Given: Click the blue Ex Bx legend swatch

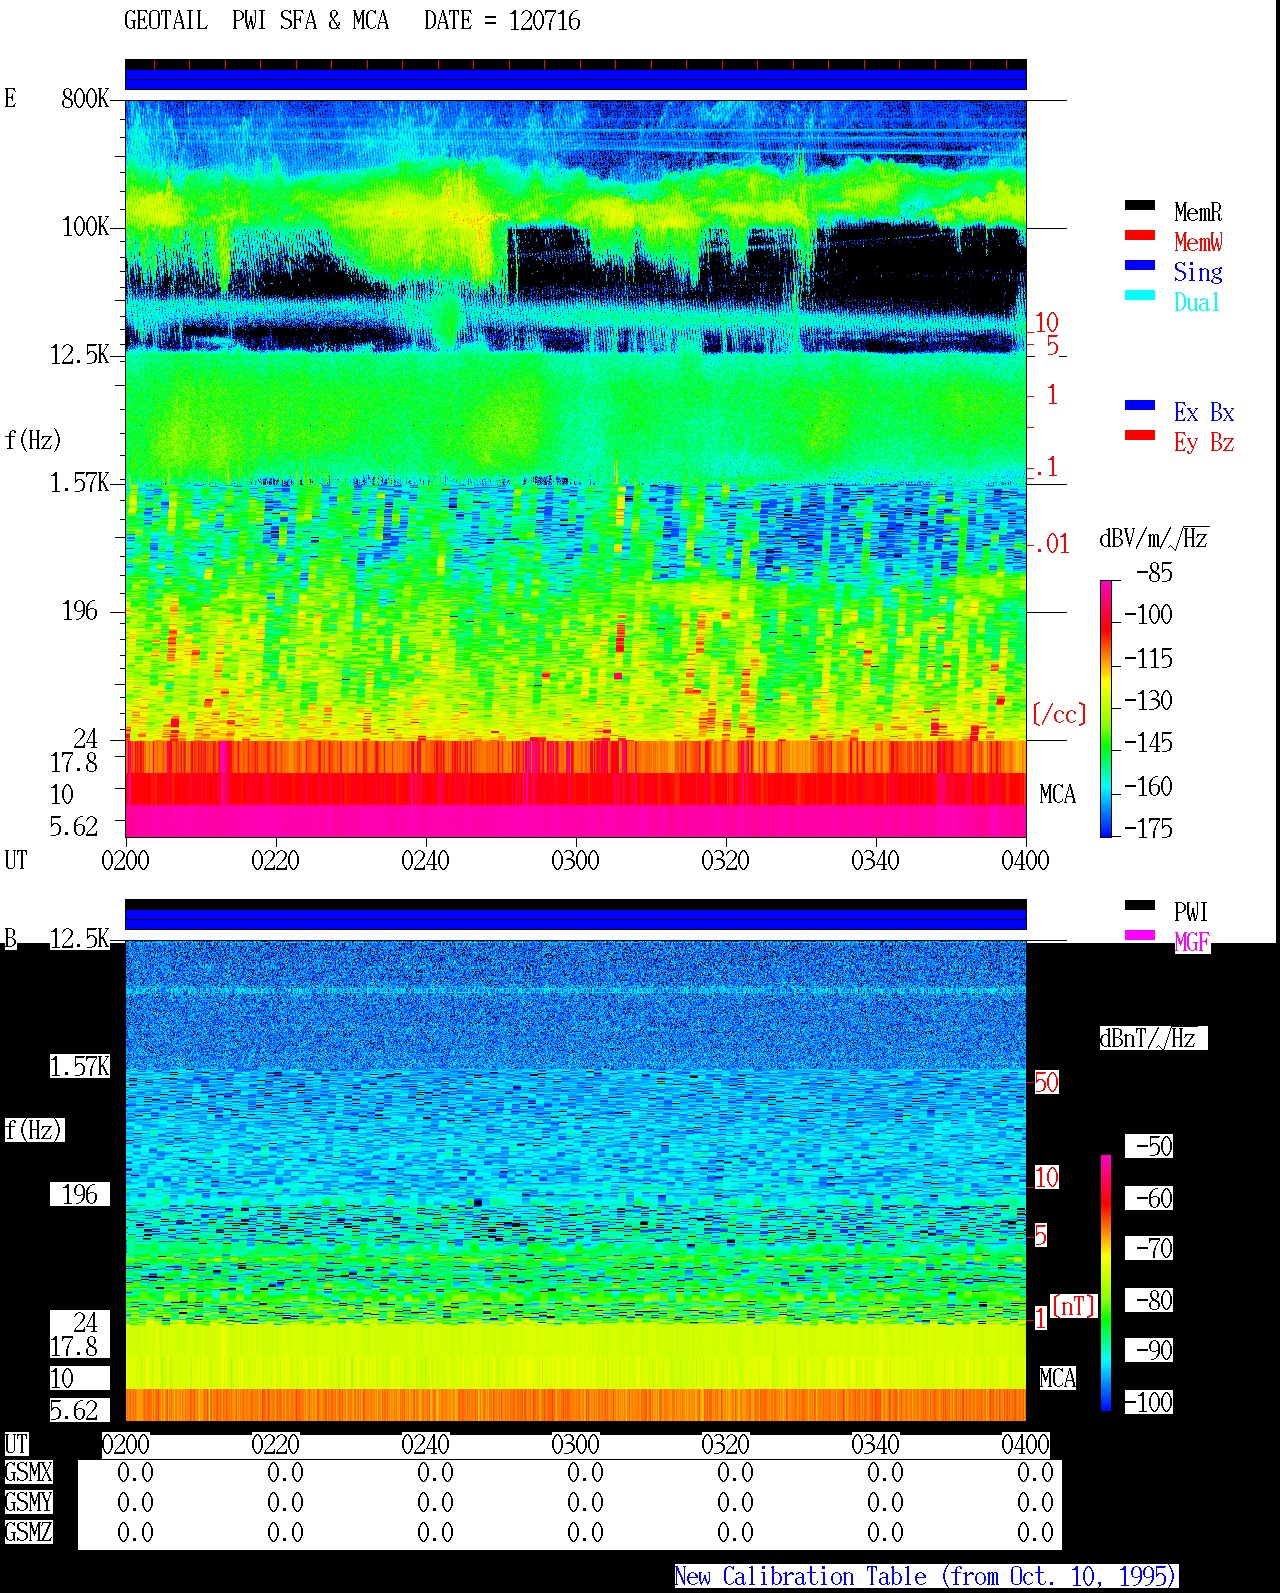Looking at the screenshot, I should point(1140,406).
